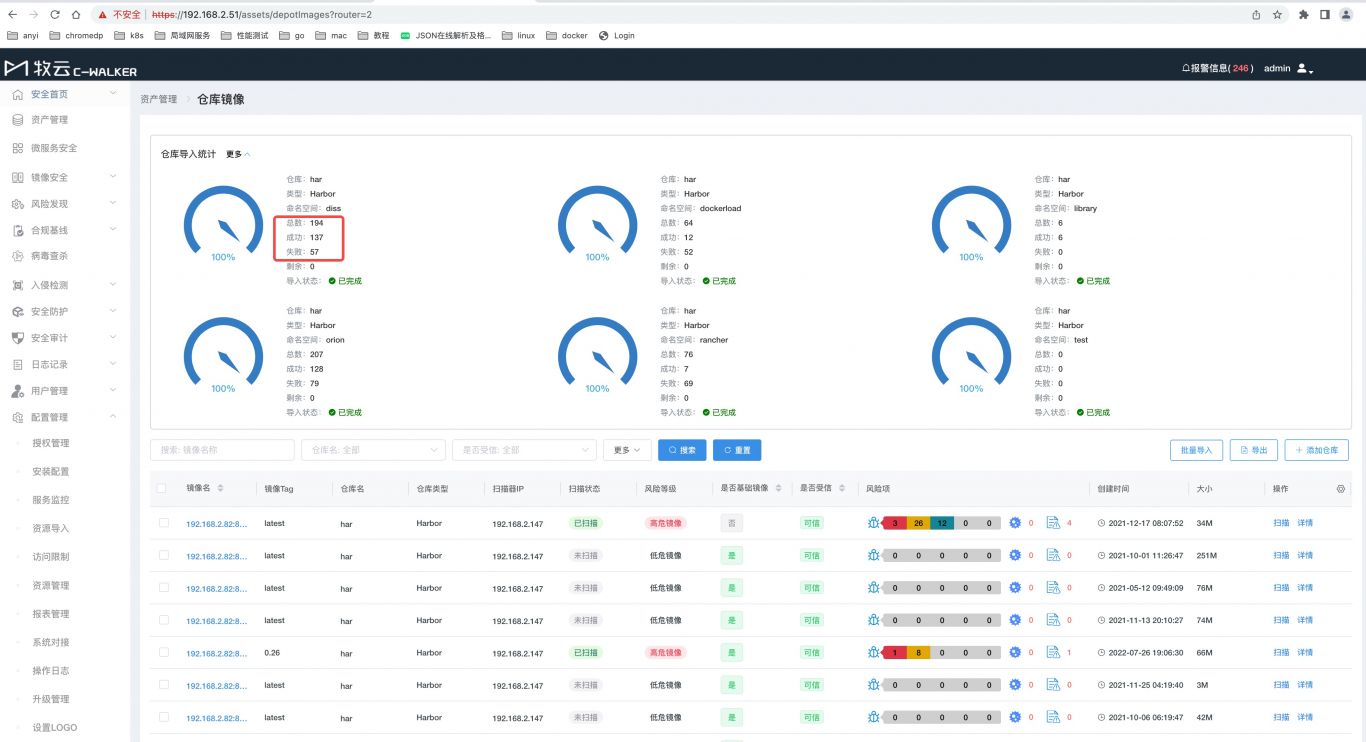Click the blue 搜索 button
Screen dimensions: 1366x742
coord(683,450)
